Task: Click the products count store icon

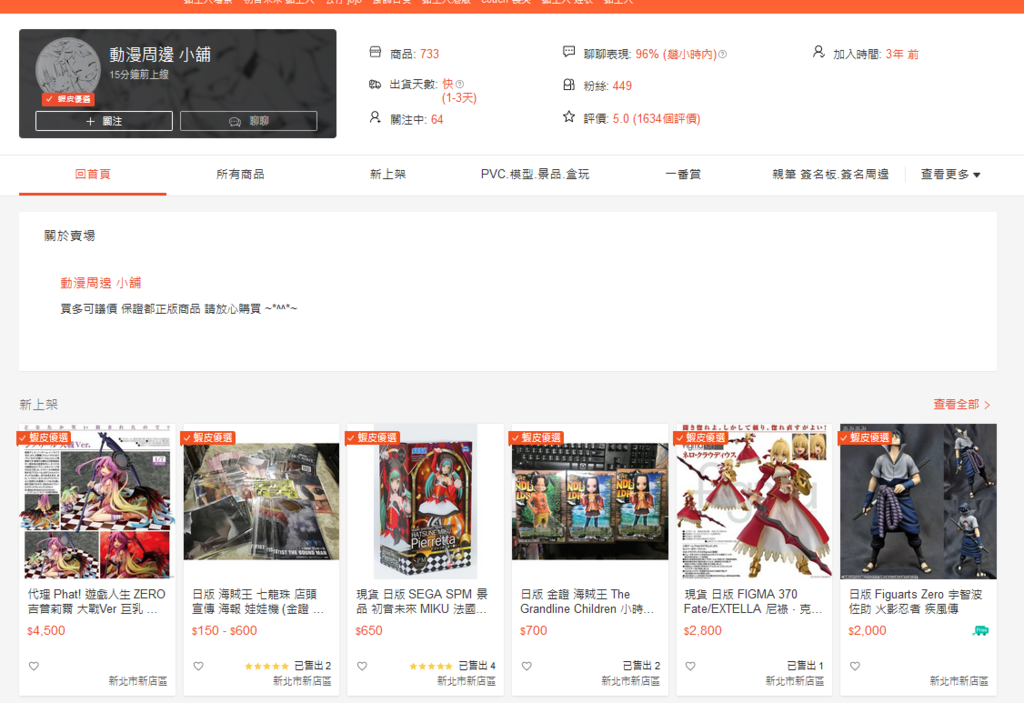Action: [375, 52]
